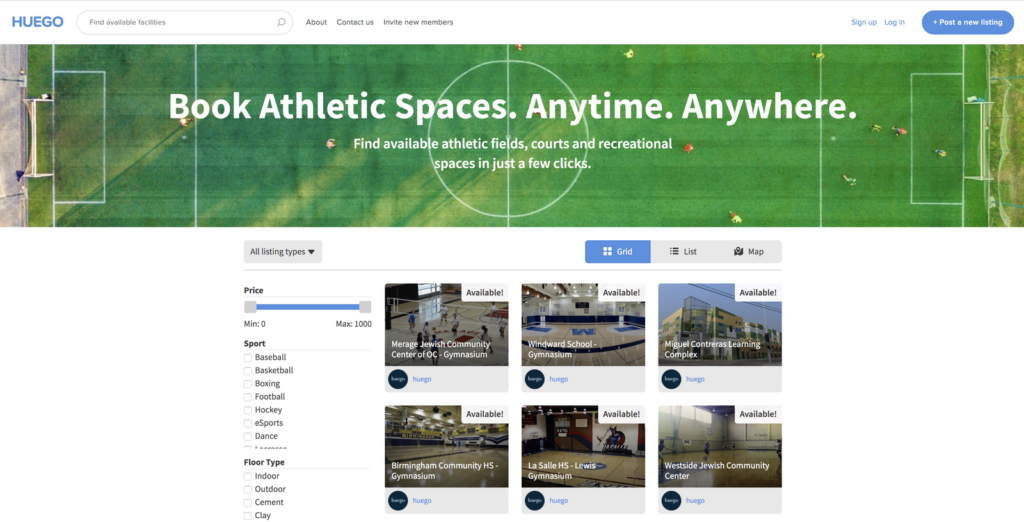1024x522 pixels.
Task: Open the All listing types dropdown
Action: tap(283, 252)
